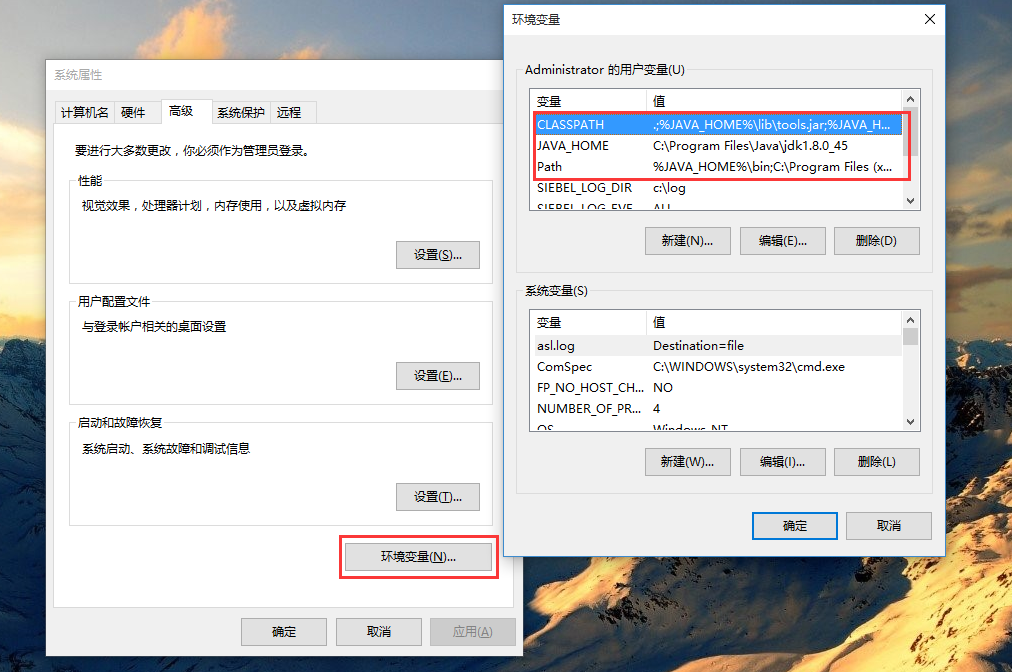
Task: Select the user Path variable row
Action: tap(718, 167)
